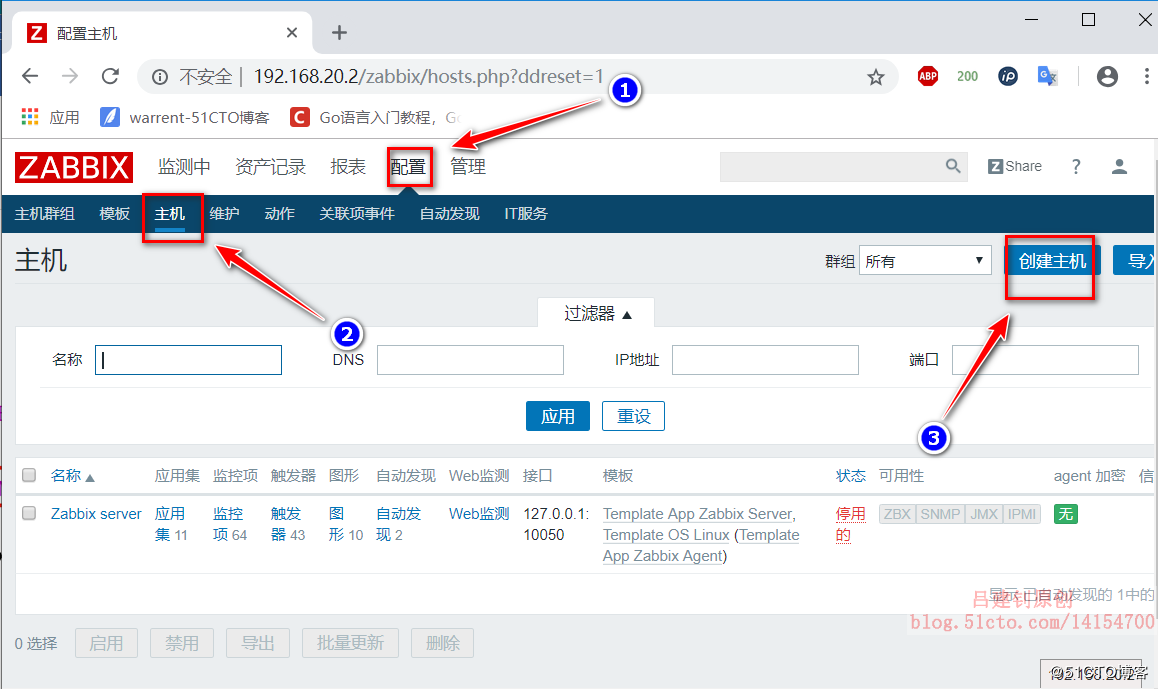Open Template App Zabbix Server link
This screenshot has height=689, width=1158.
pyautogui.click(x=697, y=513)
